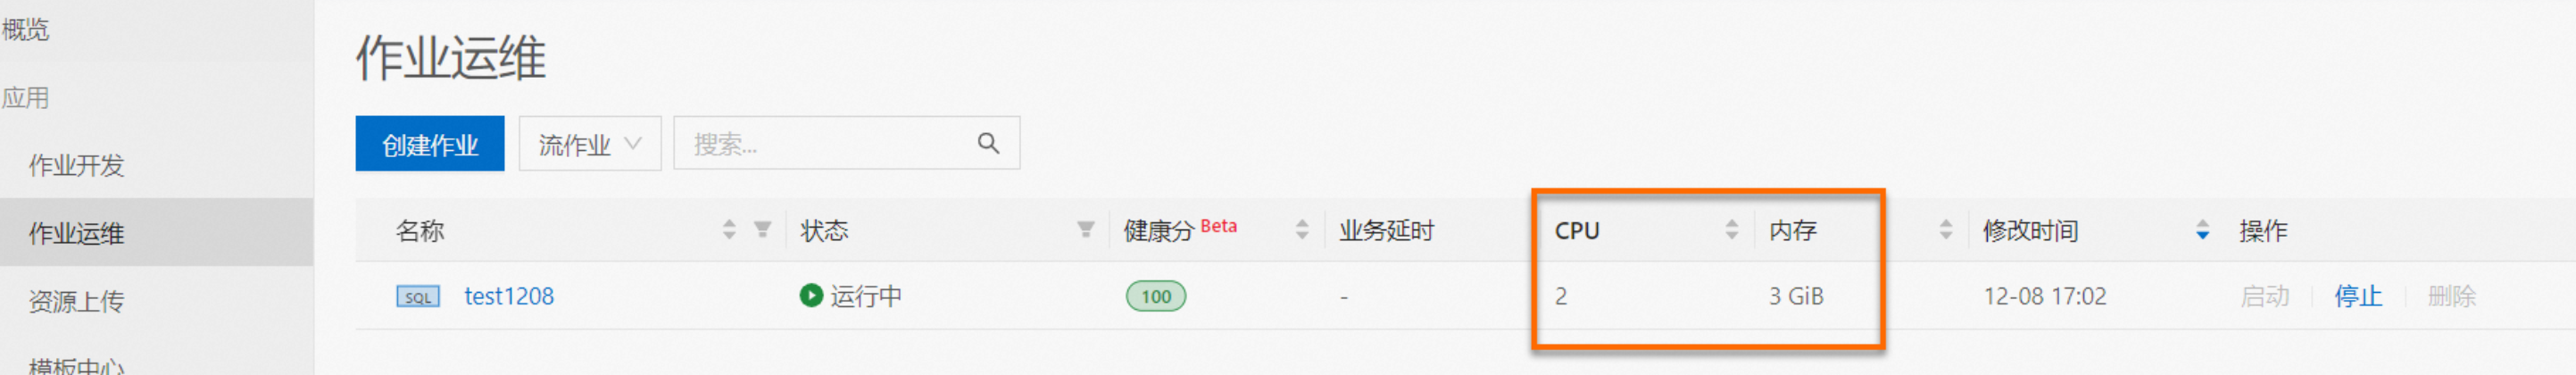This screenshot has height=375, width=2576.
Task: Sort by 内存 column arrows
Action: (1946, 230)
